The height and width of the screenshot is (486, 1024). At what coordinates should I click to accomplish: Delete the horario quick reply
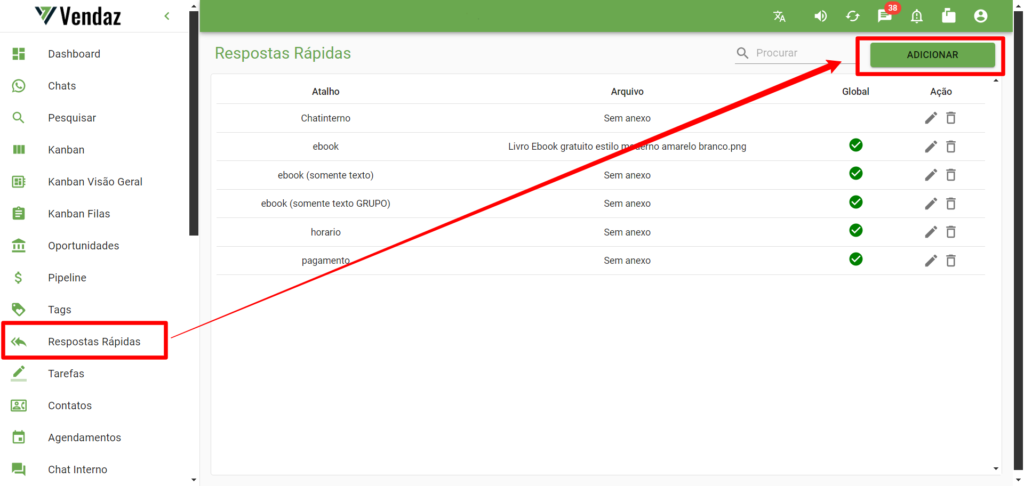(x=951, y=232)
